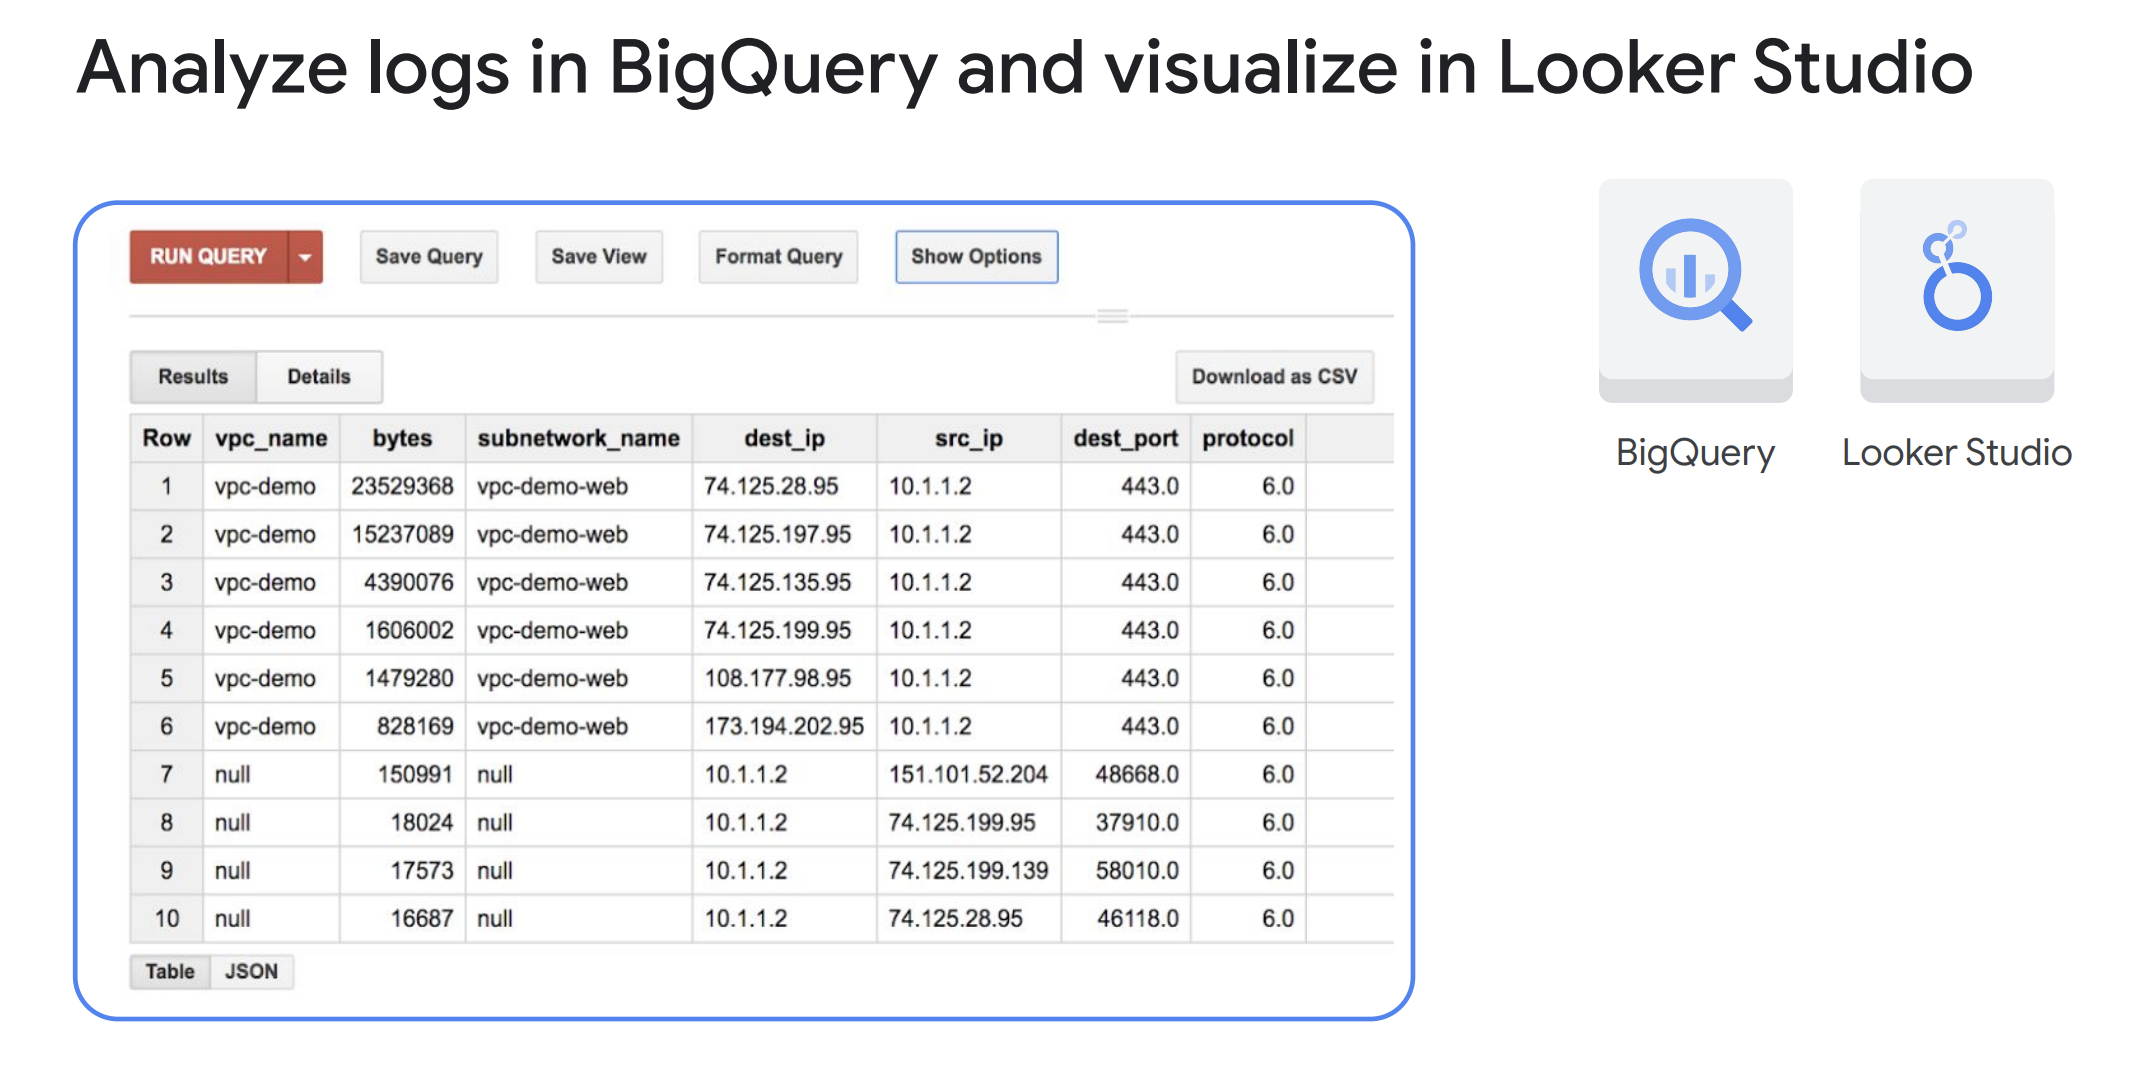Click dest_ip cell 173.194.202.95
Image resolution: width=2148 pixels, height=1076 pixels.
tap(784, 727)
